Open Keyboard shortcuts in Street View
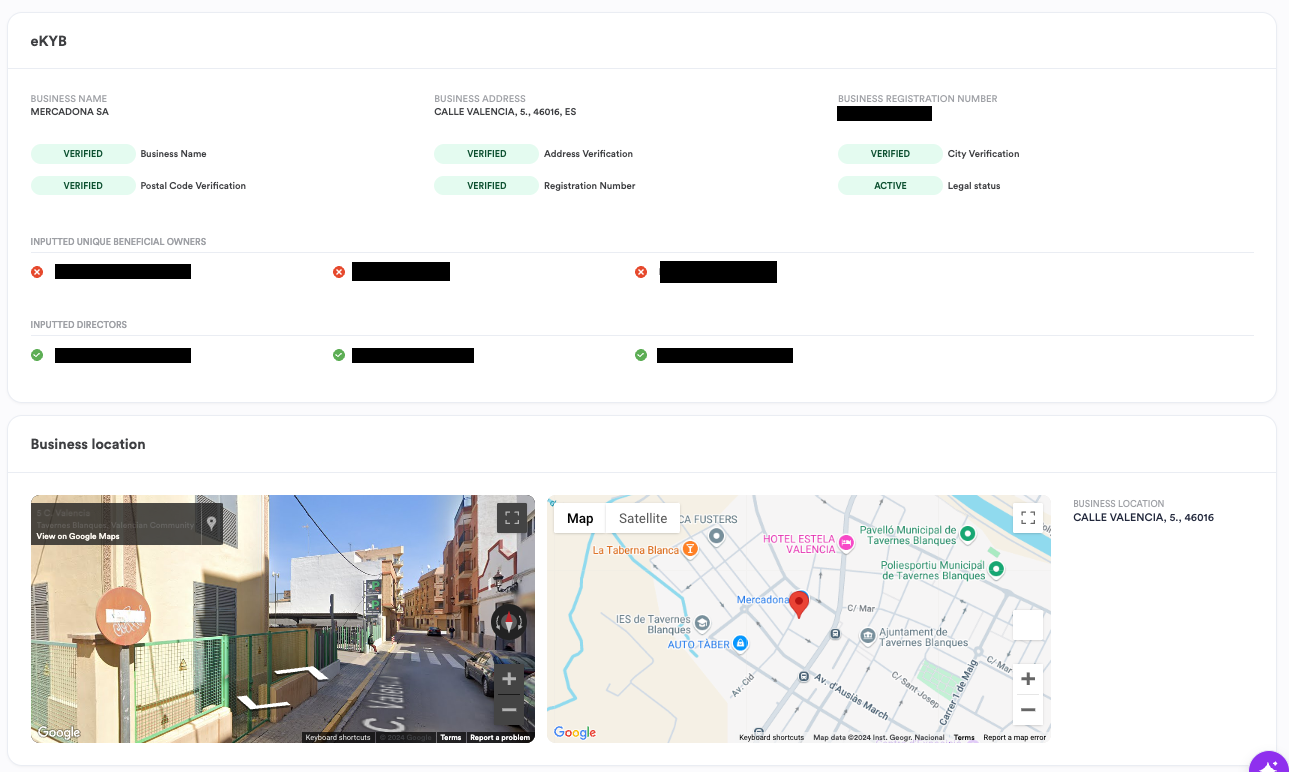Image resolution: width=1289 pixels, height=772 pixels. click(x=338, y=738)
